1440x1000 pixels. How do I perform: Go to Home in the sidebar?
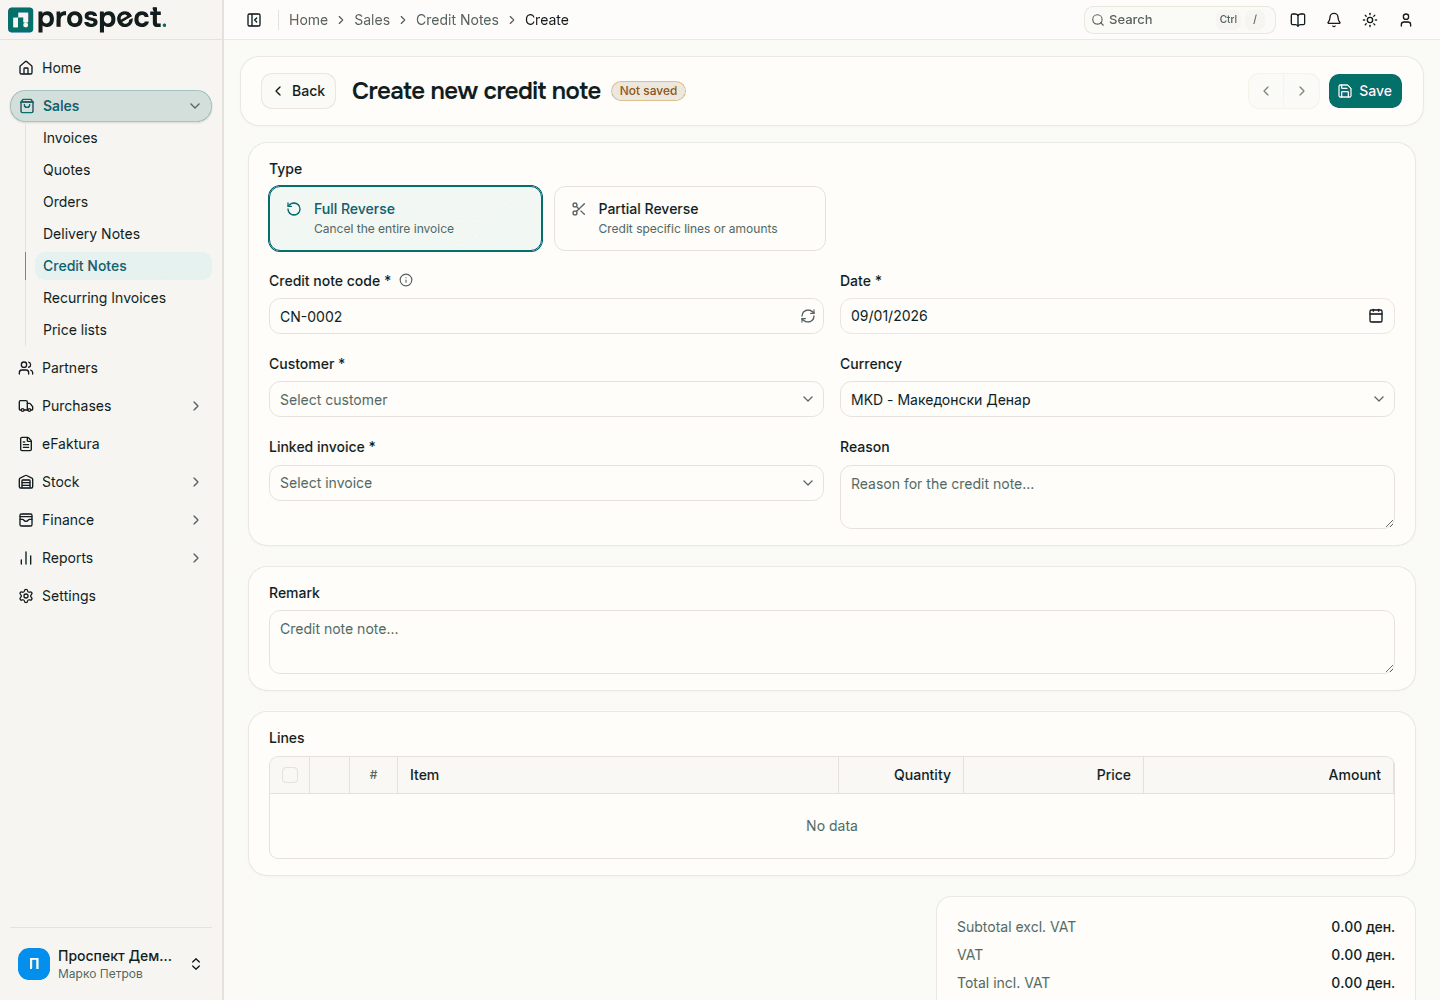click(111, 68)
